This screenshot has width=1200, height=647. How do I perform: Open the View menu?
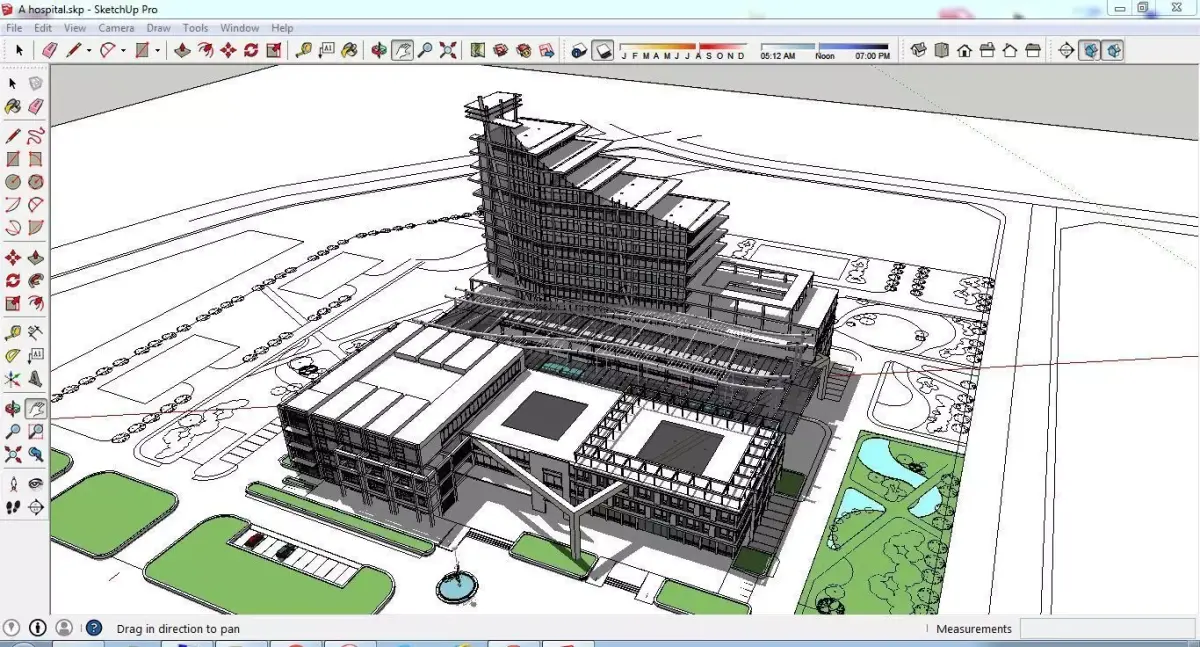pos(75,28)
